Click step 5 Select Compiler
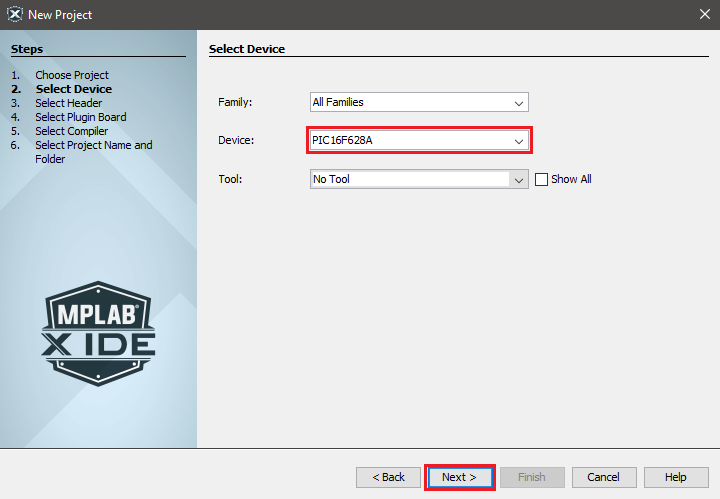The height and width of the screenshot is (499, 720). click(71, 131)
